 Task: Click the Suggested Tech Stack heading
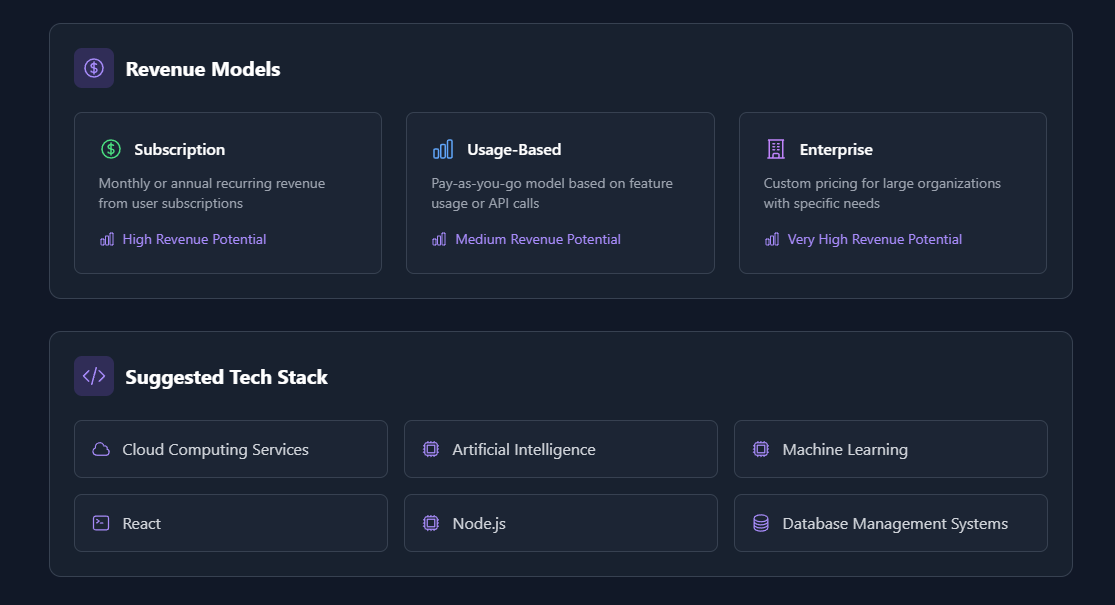pos(226,377)
